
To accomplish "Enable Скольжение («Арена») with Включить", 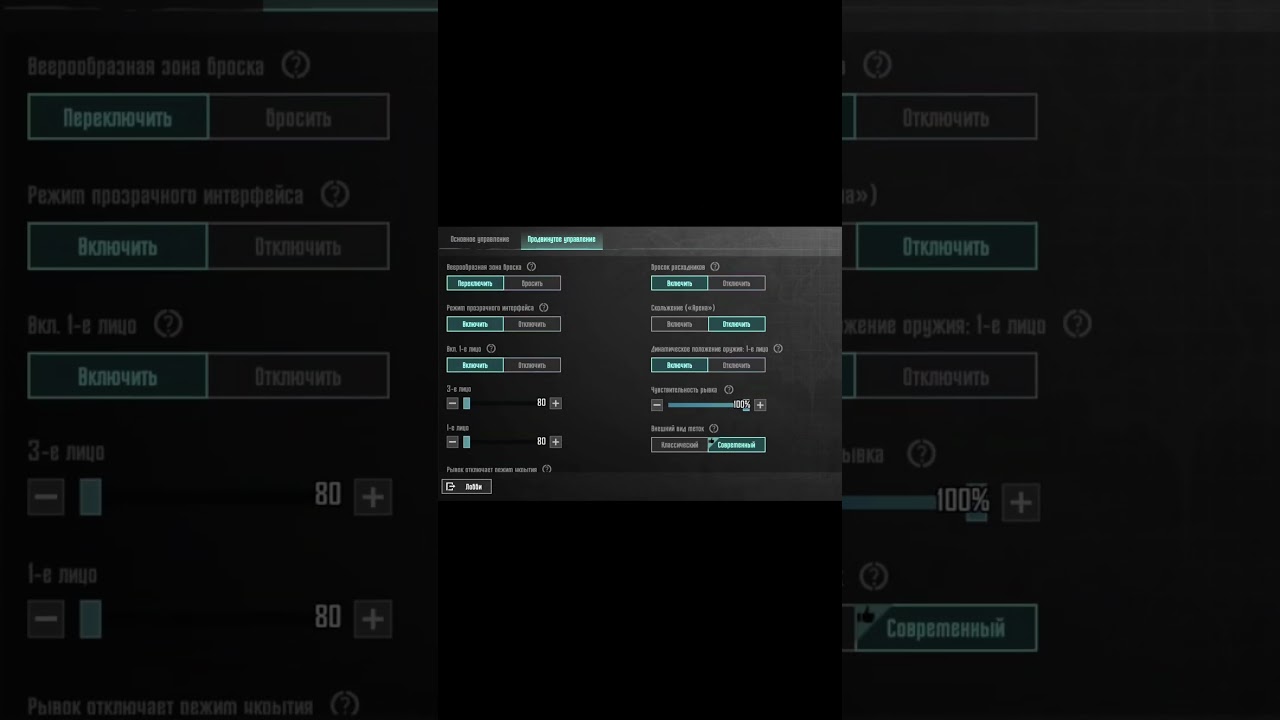I will [680, 324].
